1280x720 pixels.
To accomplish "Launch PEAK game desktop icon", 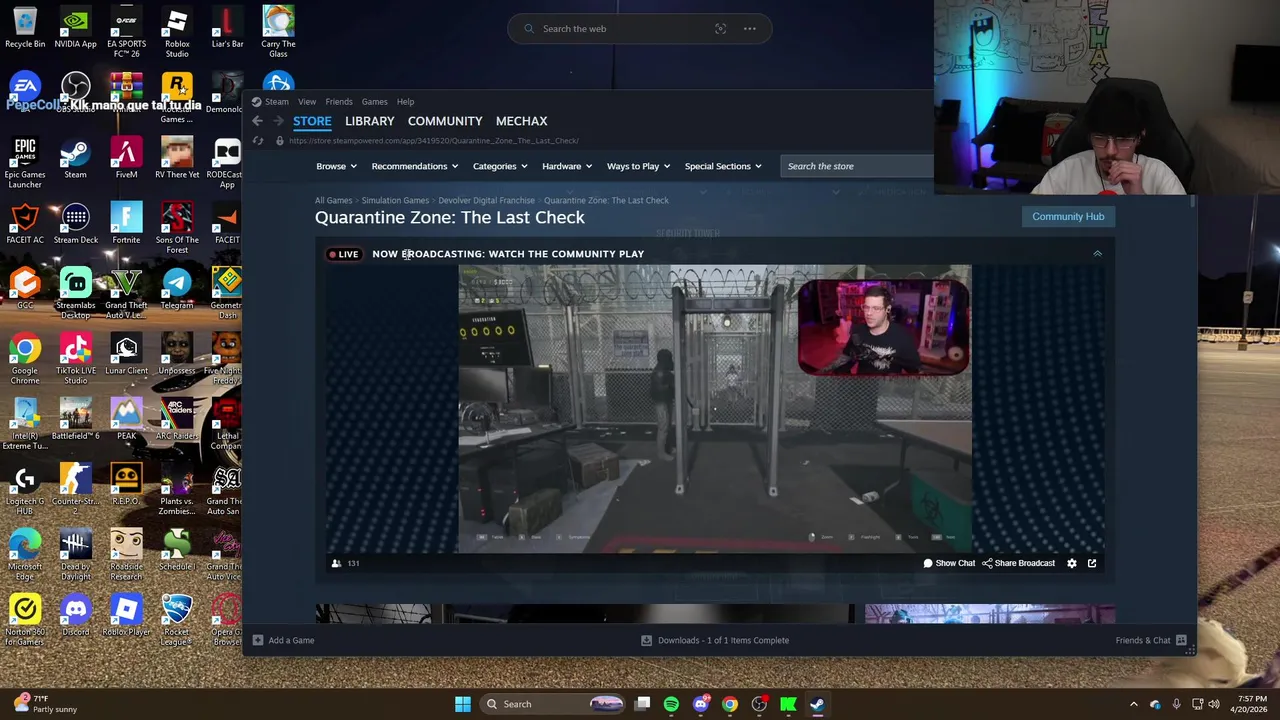I will (126, 421).
